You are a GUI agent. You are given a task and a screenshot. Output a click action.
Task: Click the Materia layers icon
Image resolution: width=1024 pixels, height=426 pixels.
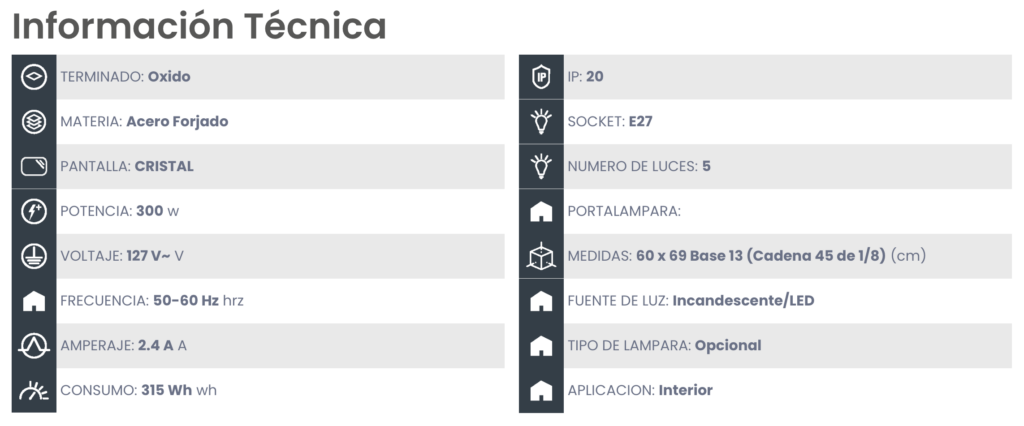(x=34, y=122)
